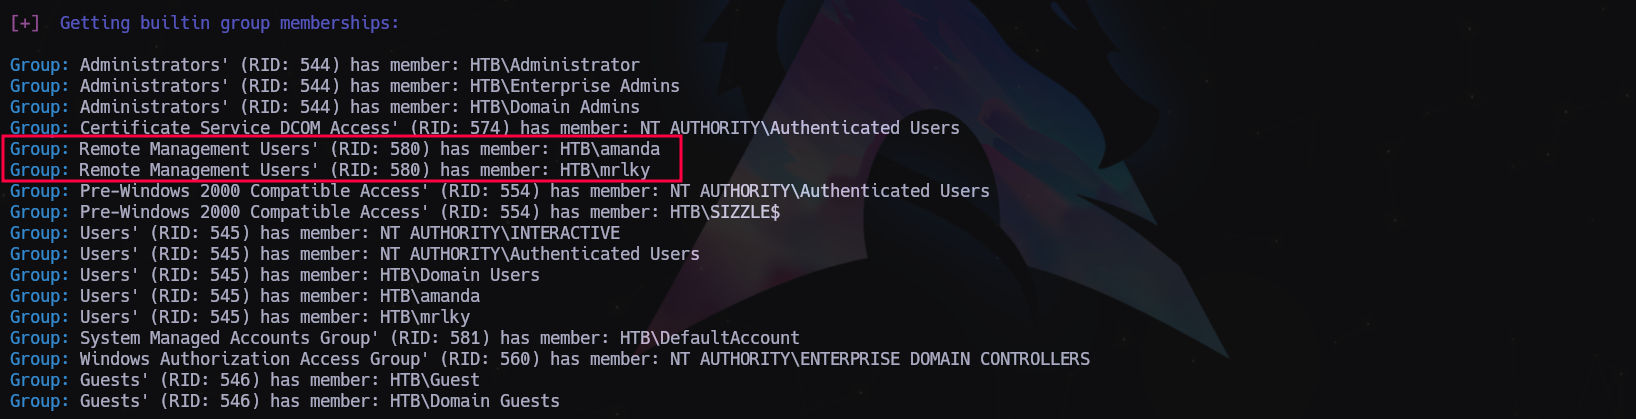This screenshot has width=1636, height=419.
Task: Click the 'Getting builtin group memberships:' heading
Action: coord(229,23)
